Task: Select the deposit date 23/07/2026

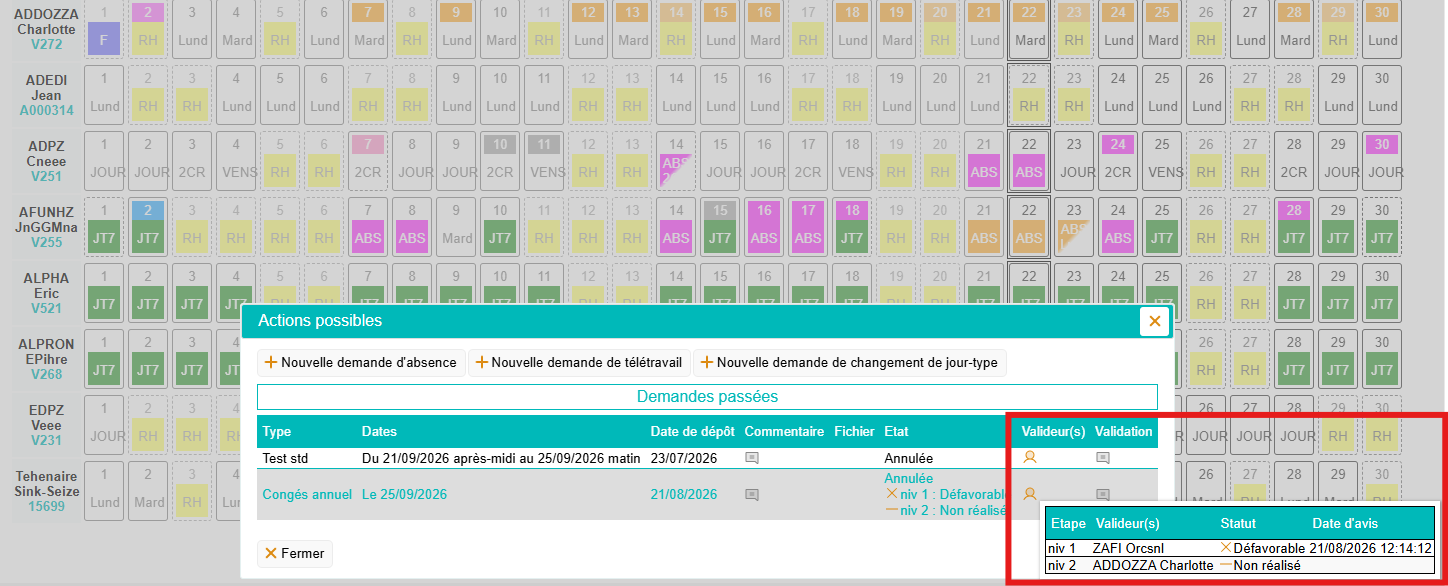Action: pos(684,458)
